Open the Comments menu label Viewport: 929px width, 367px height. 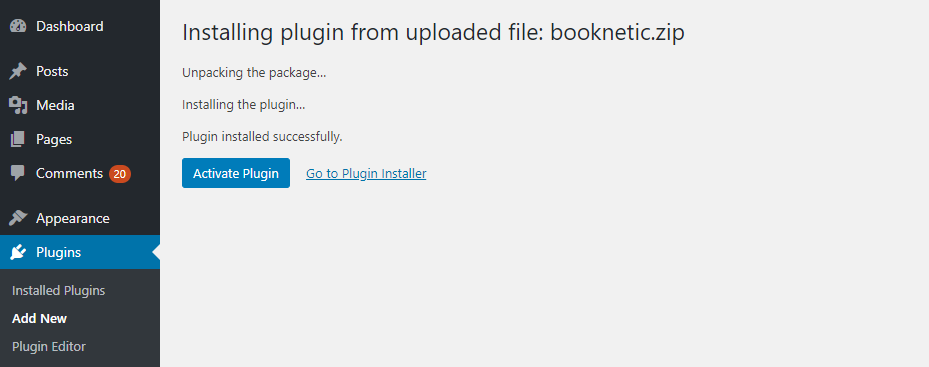pyautogui.click(x=69, y=173)
